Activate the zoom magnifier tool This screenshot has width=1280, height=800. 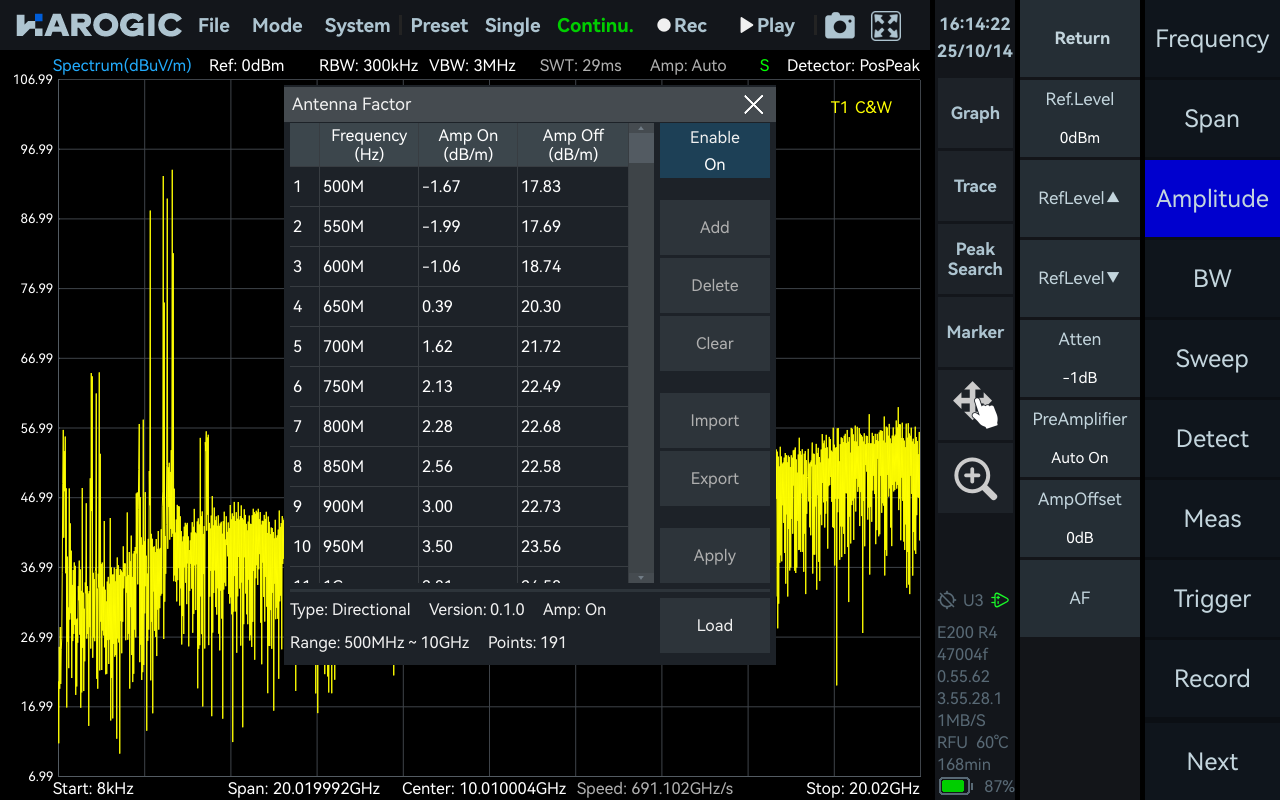[x=975, y=478]
